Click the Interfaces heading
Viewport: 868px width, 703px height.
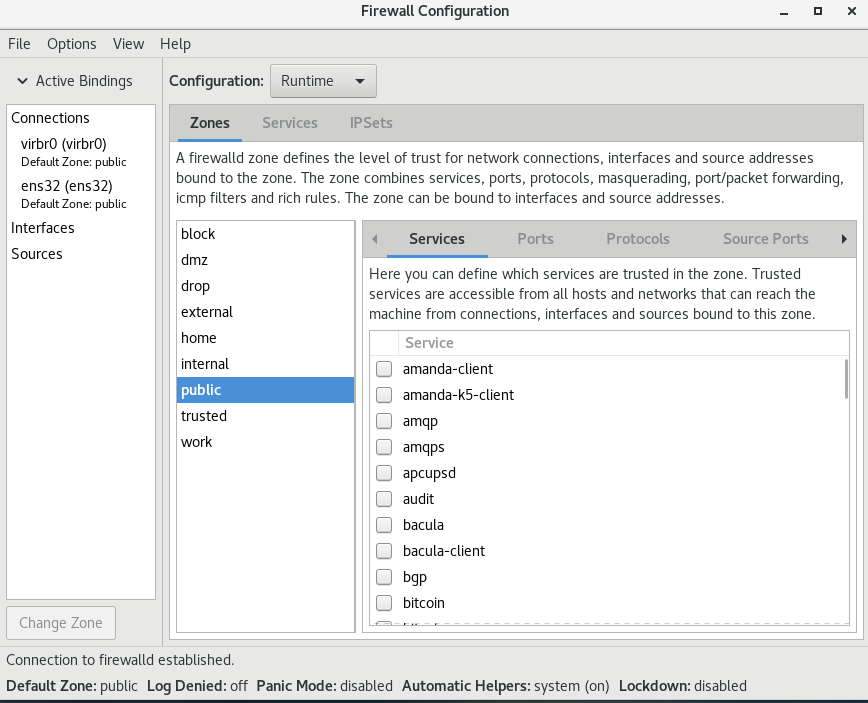(43, 228)
